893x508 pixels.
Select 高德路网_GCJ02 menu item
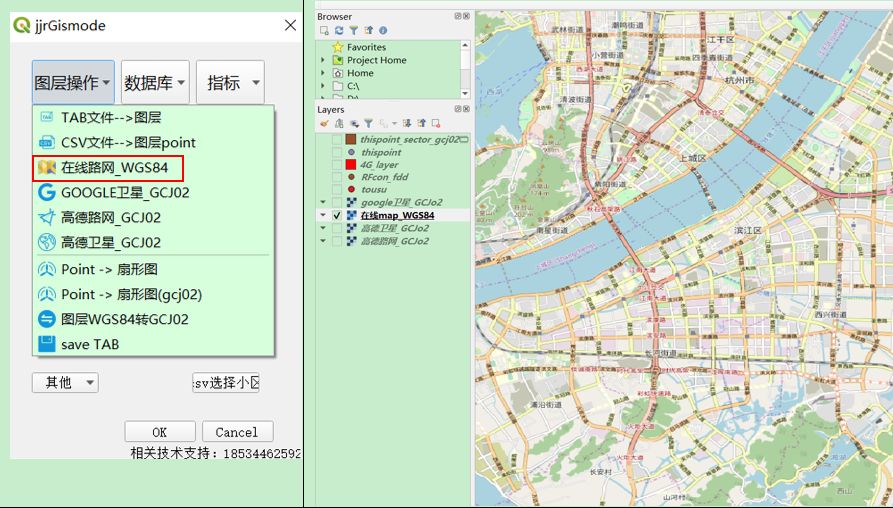153,218
